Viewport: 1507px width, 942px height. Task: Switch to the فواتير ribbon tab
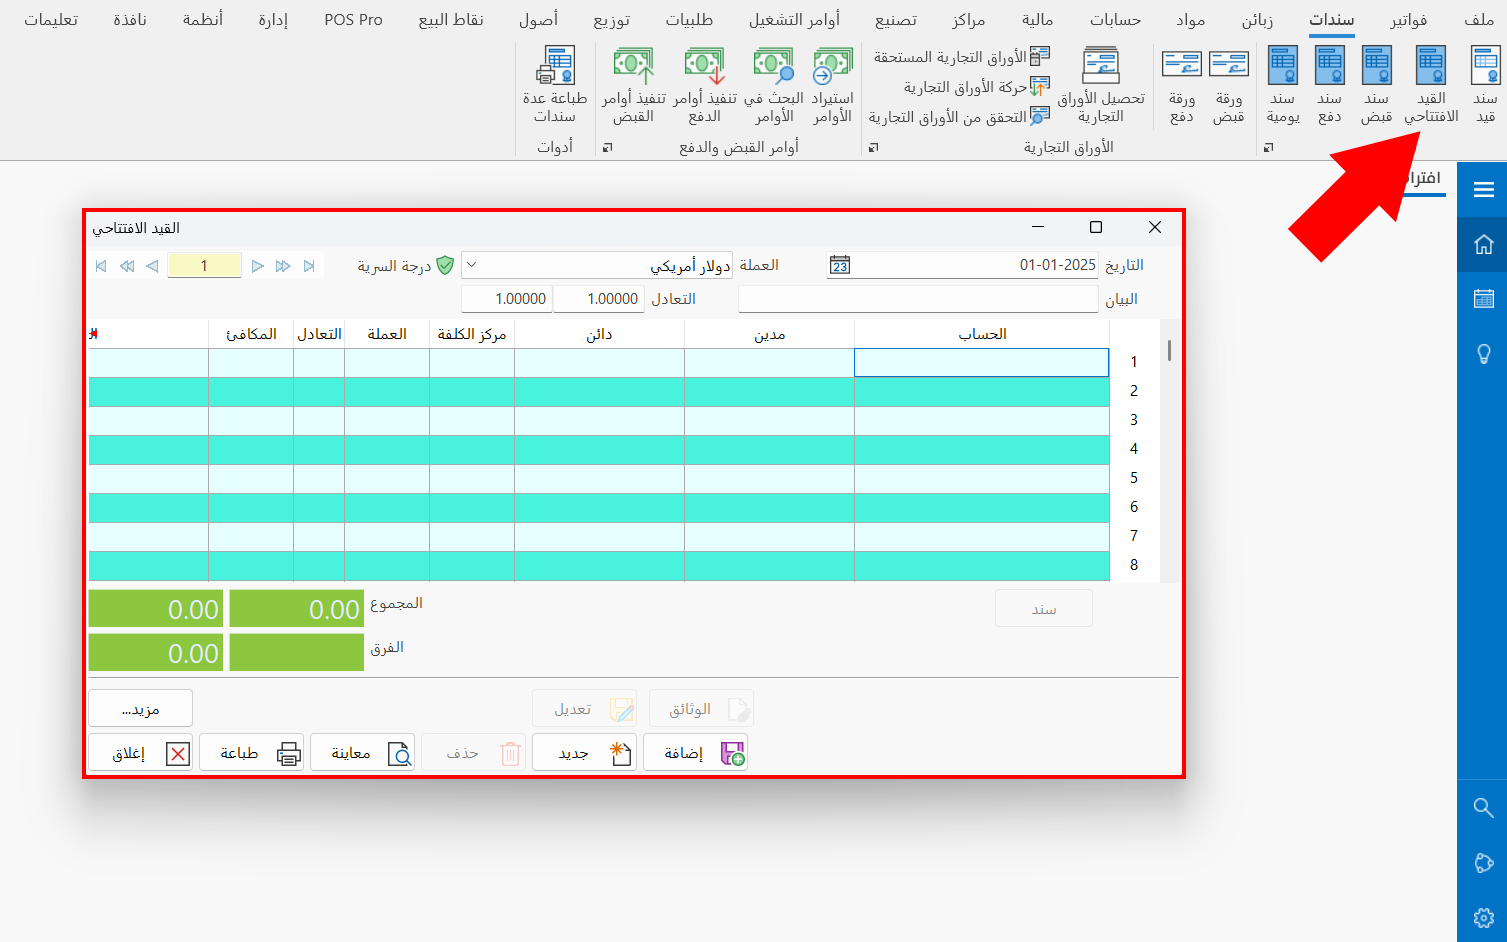coord(1408,20)
